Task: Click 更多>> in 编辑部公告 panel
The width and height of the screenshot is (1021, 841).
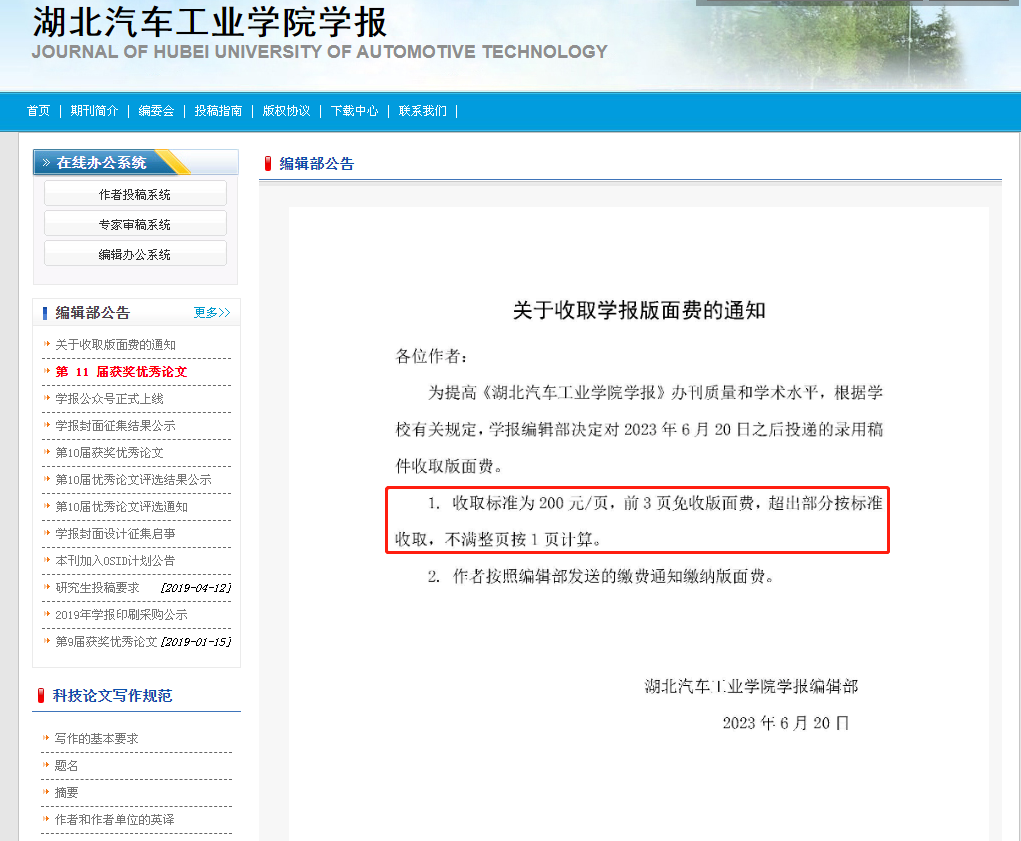Action: coord(212,312)
